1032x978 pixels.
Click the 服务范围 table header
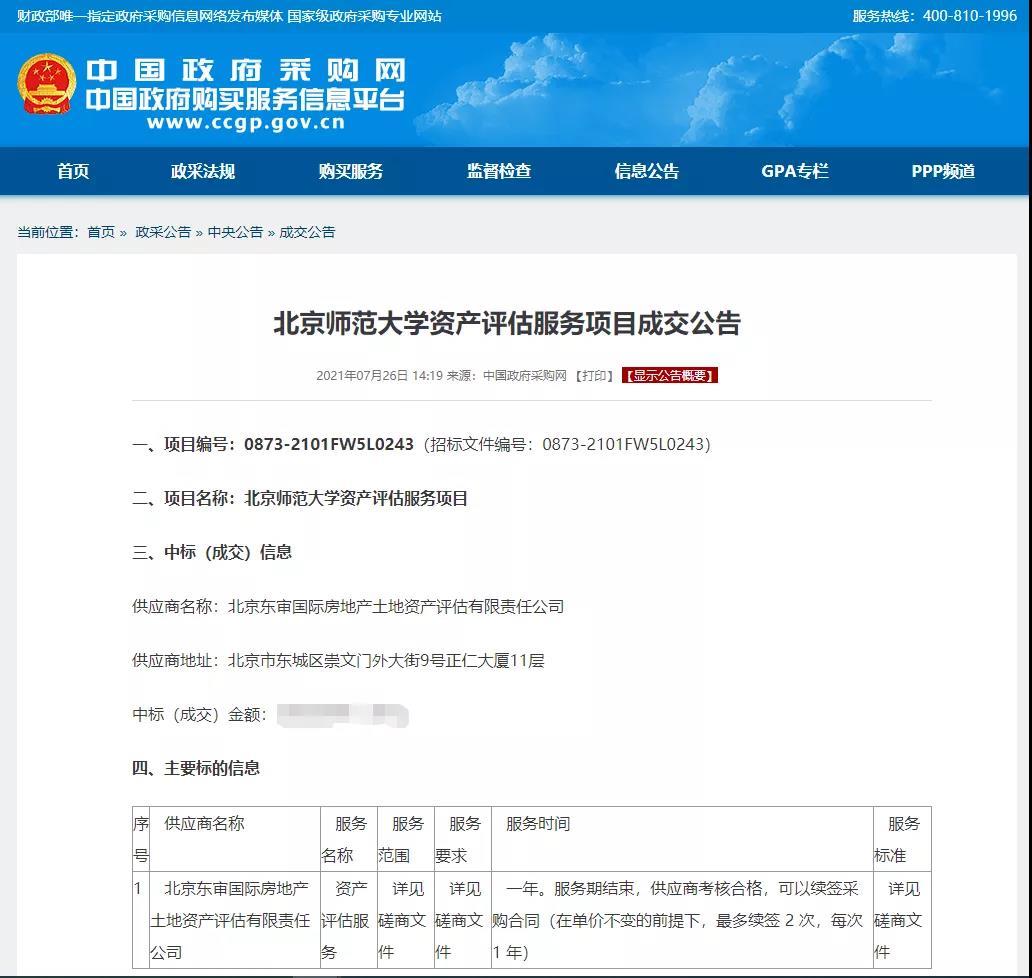click(405, 839)
